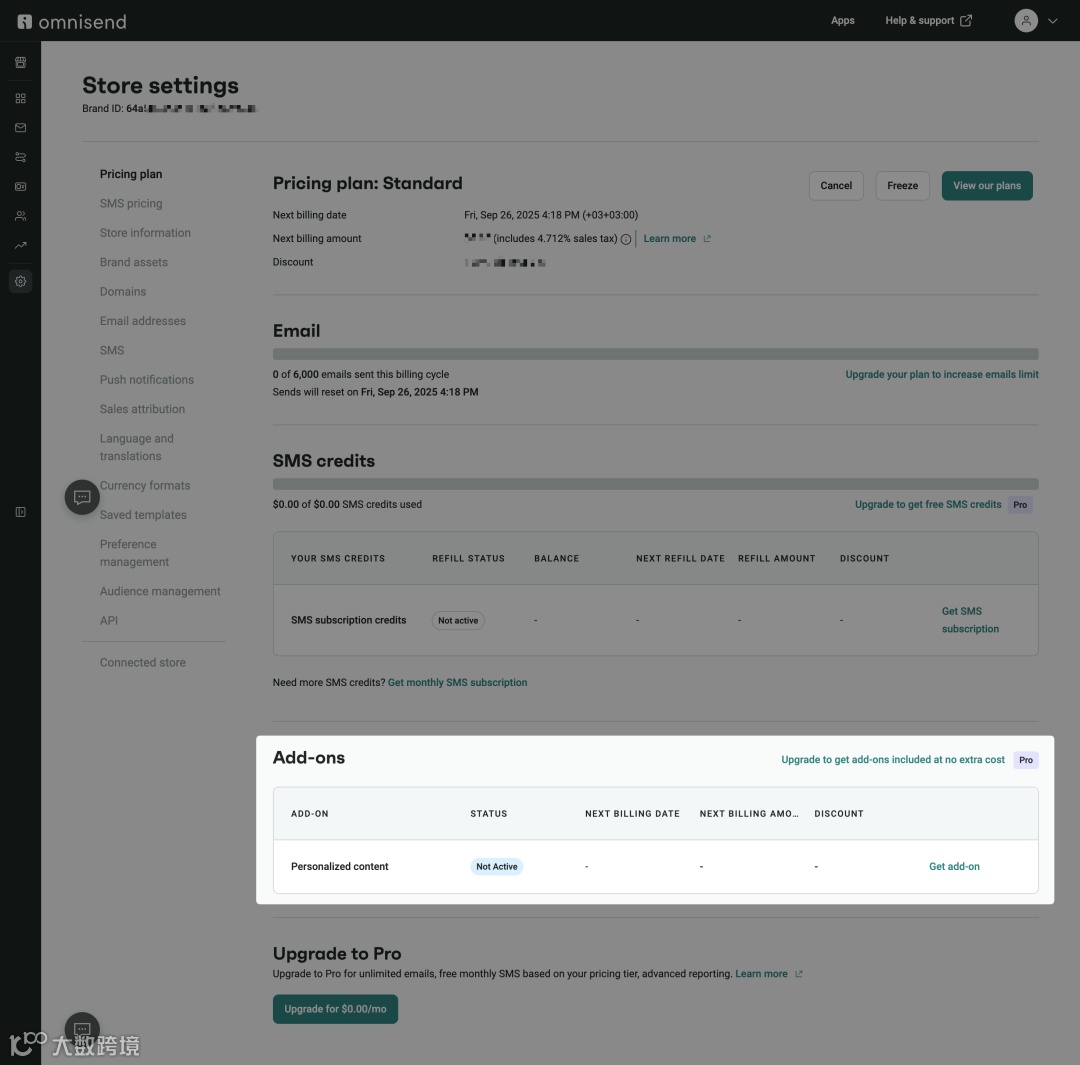
Task: Open the audience people icon in sidebar
Action: [x=21, y=216]
